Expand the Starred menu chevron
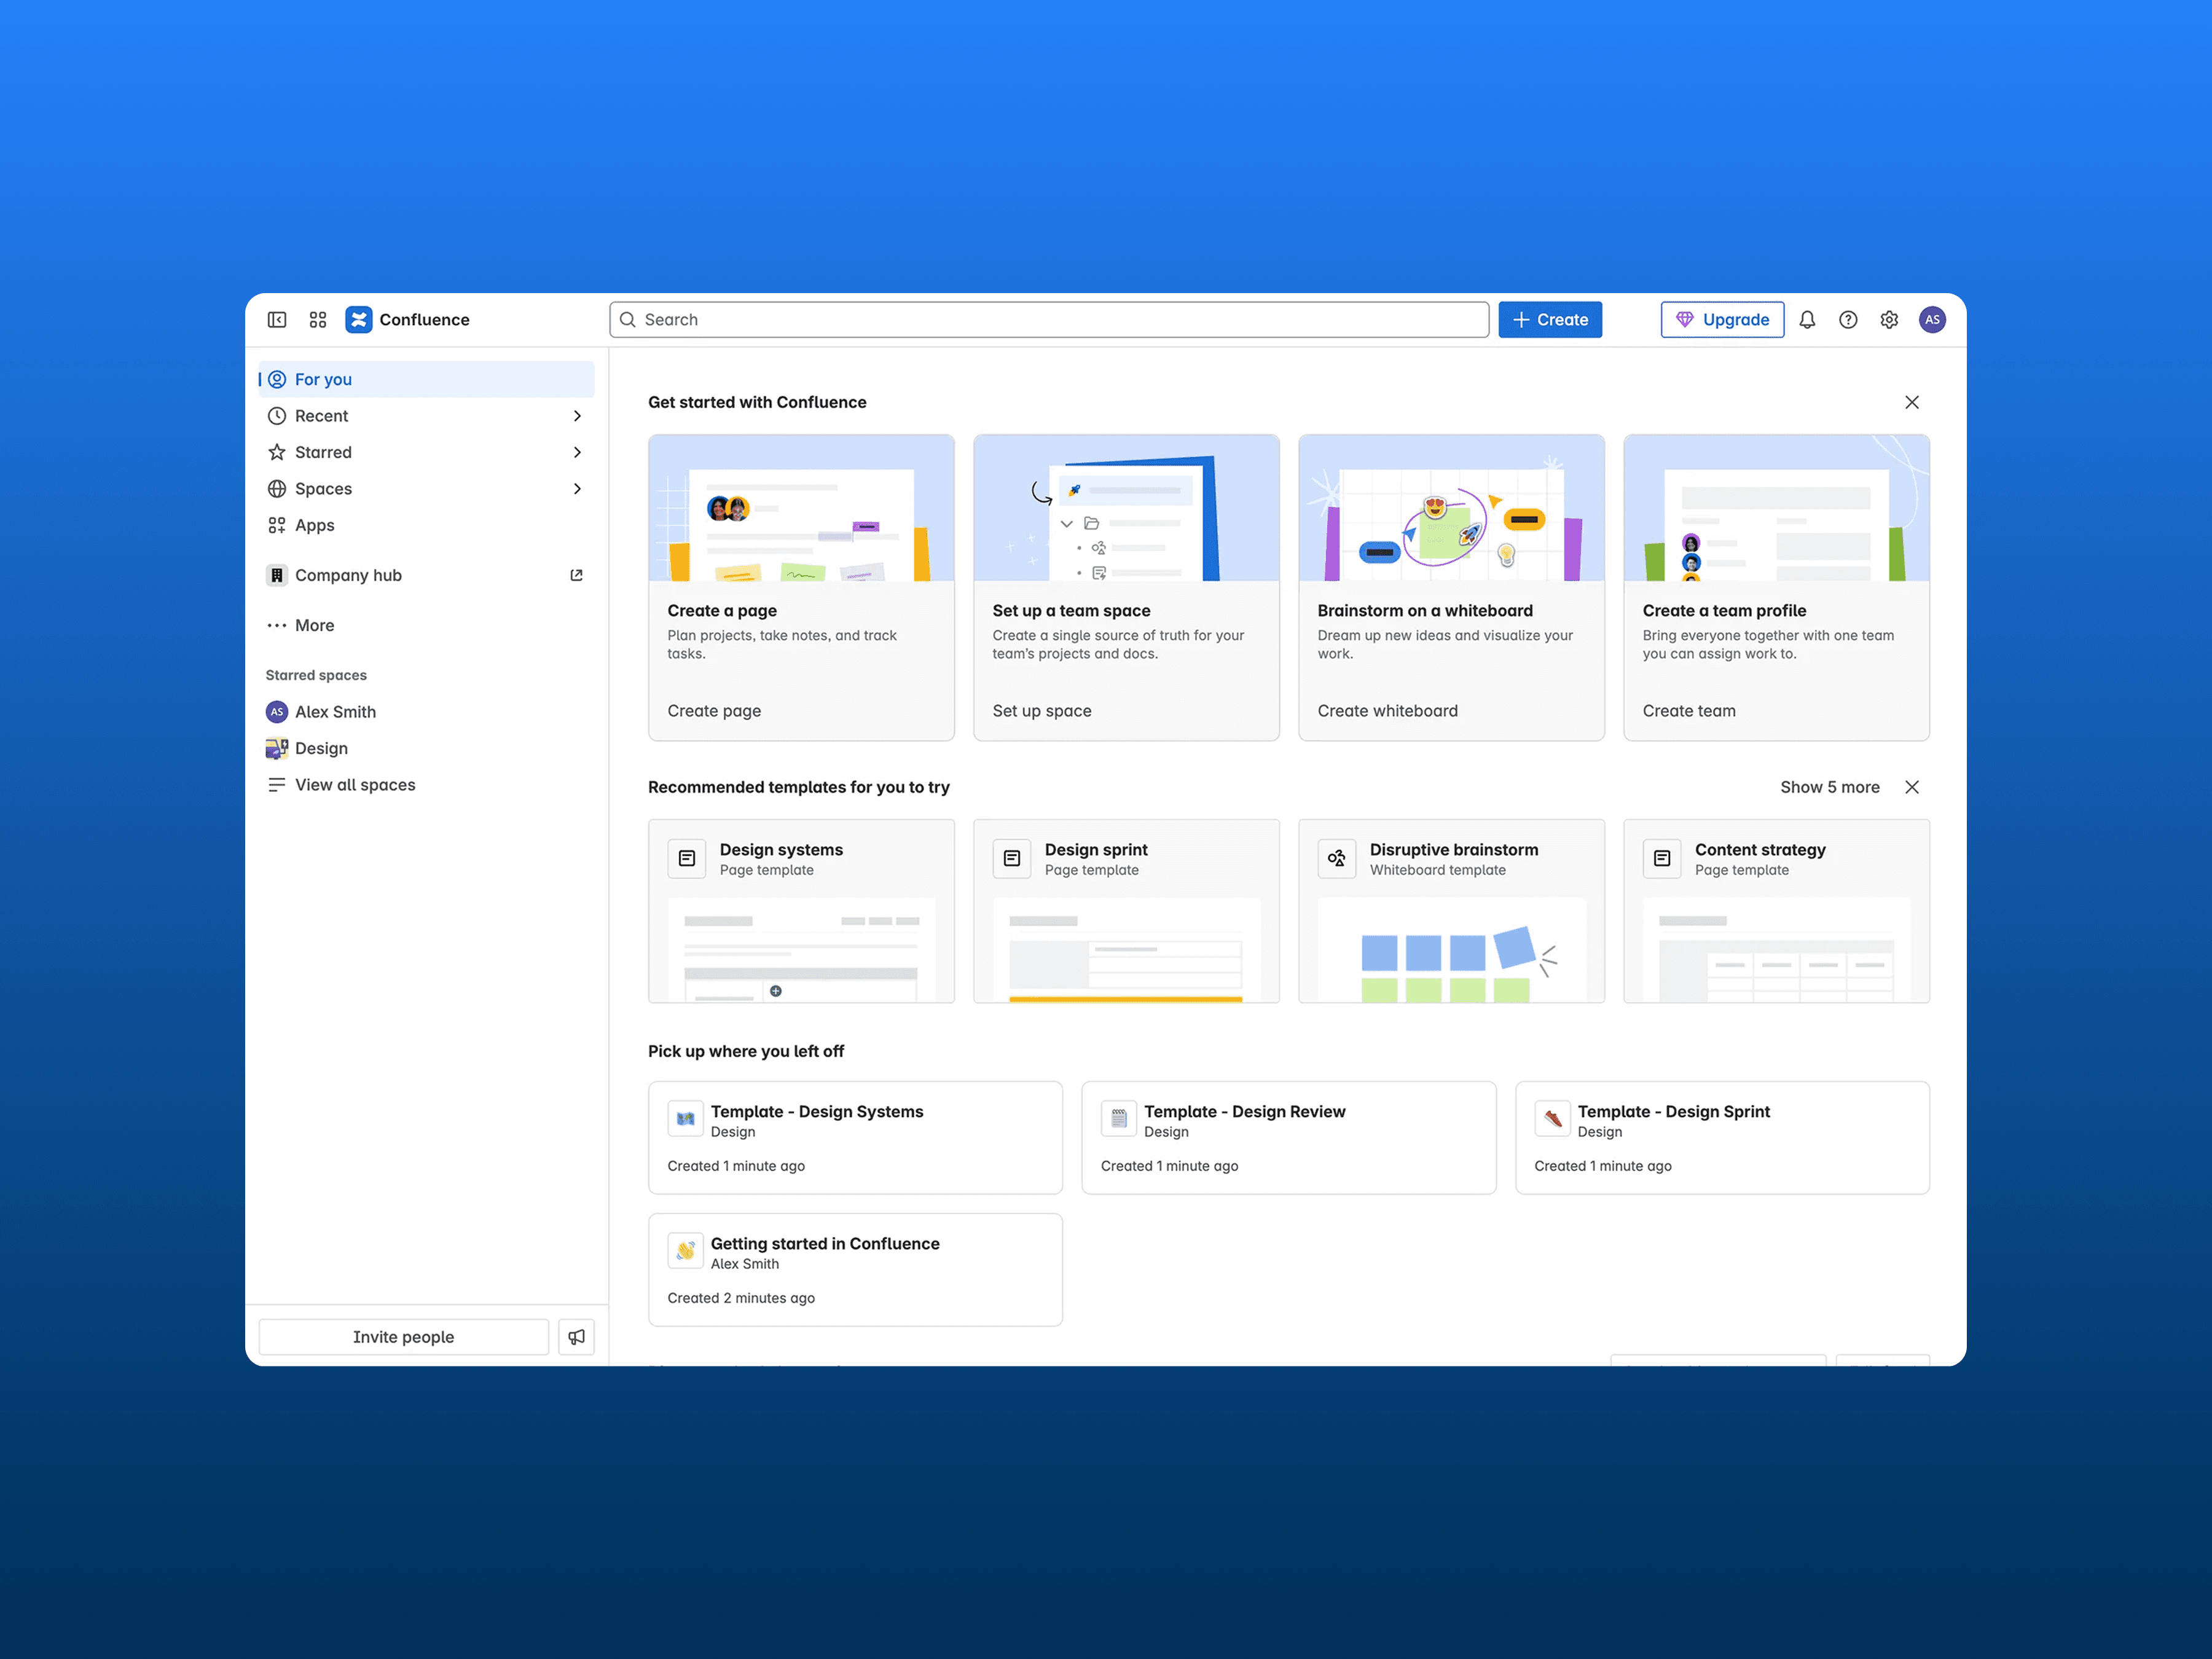Image resolution: width=2212 pixels, height=1659 pixels. tap(577, 452)
